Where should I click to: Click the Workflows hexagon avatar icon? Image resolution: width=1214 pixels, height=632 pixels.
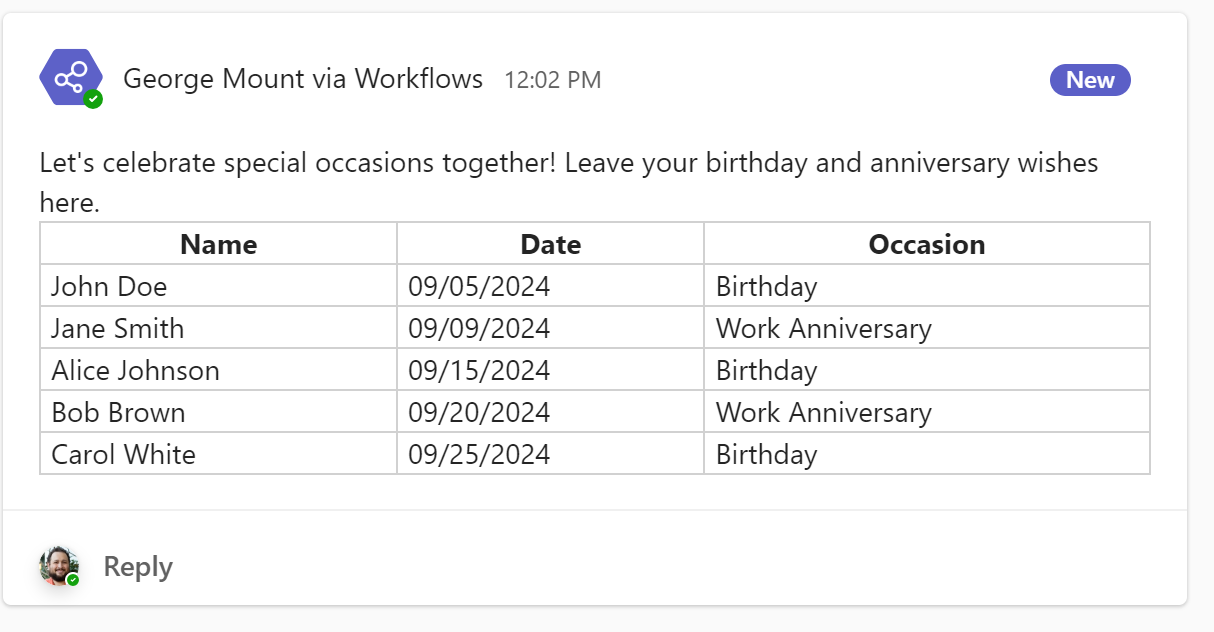click(70, 77)
